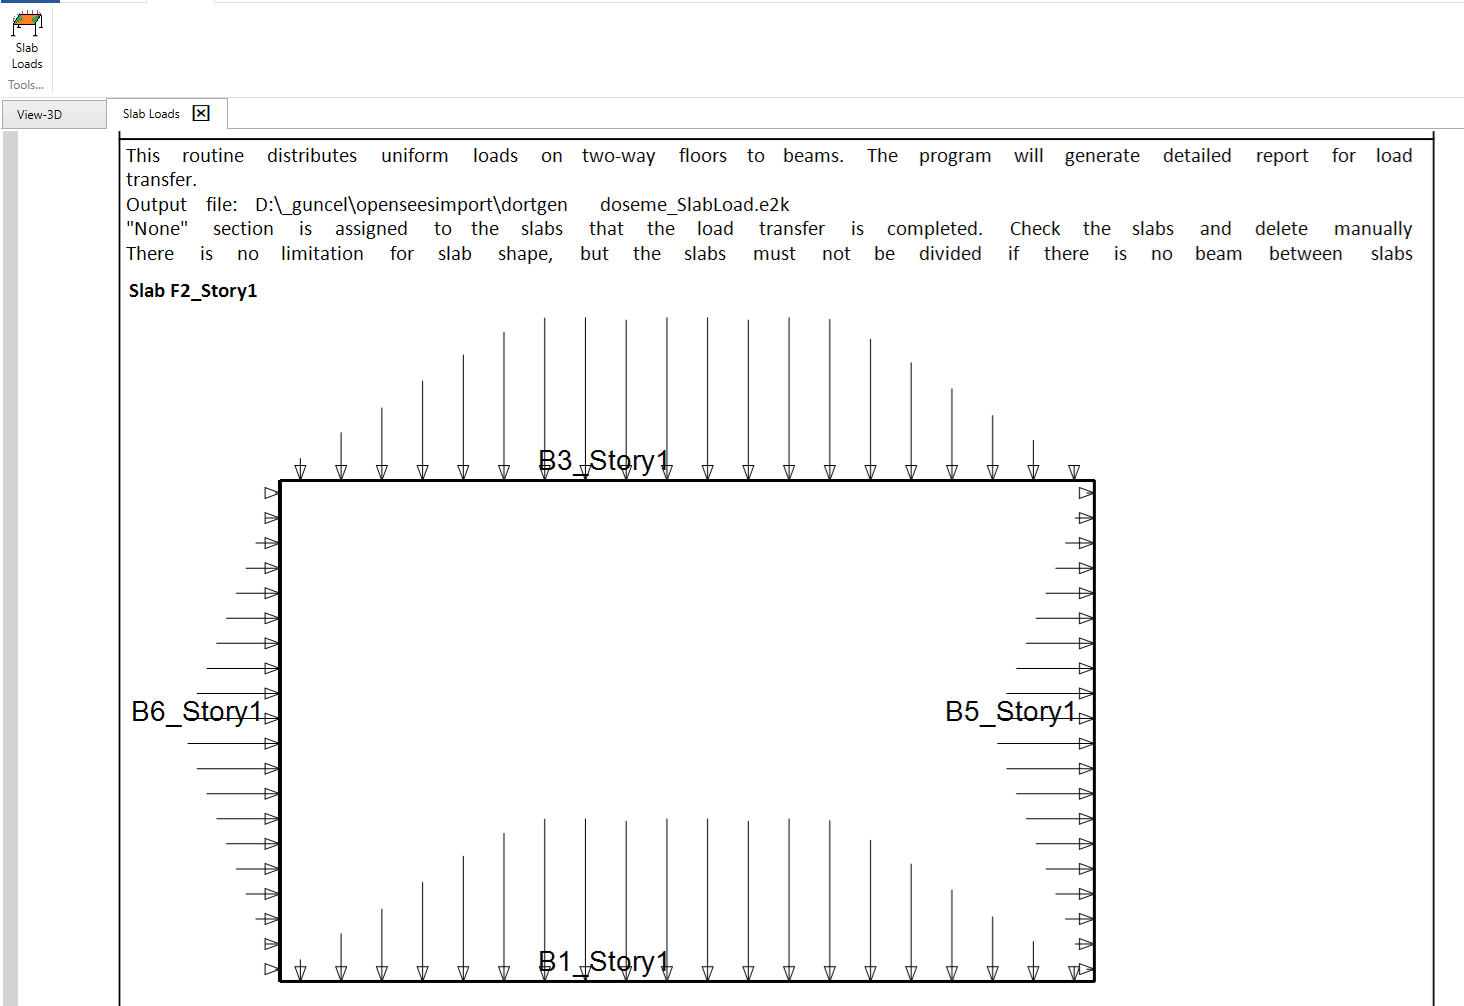Click the "None" section assigned text line
Viewport: 1464px width, 1006px height.
(769, 229)
